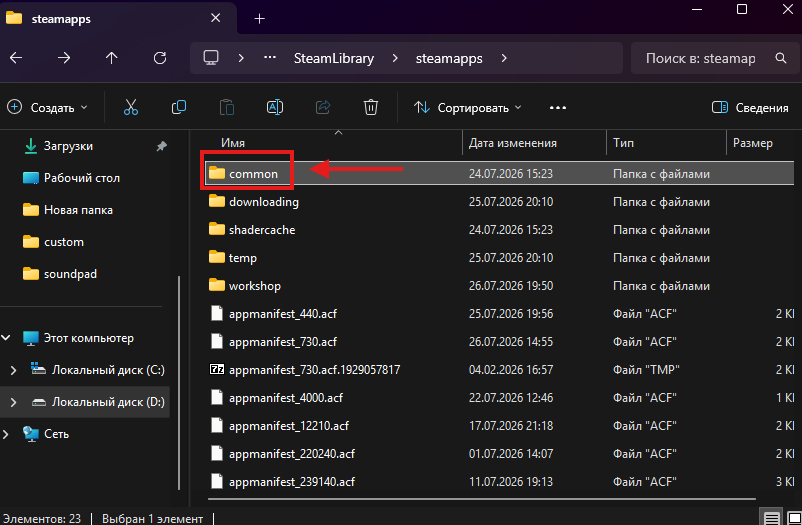
Task: Click the horizontal scrollbar under file list
Action: pyautogui.click(x=481, y=498)
